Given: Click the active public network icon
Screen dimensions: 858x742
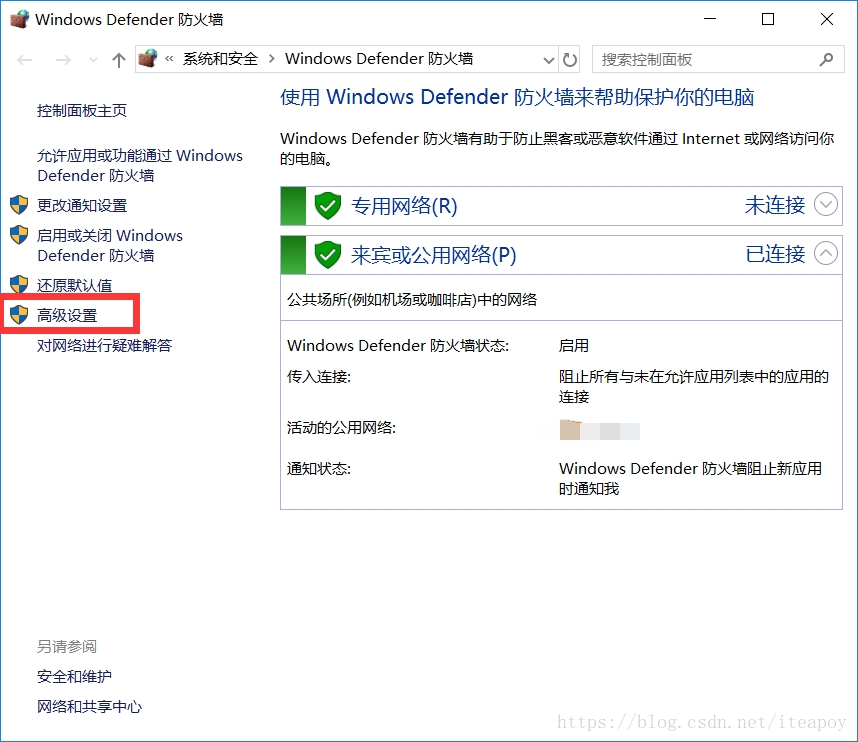Looking at the screenshot, I should click(x=570, y=430).
